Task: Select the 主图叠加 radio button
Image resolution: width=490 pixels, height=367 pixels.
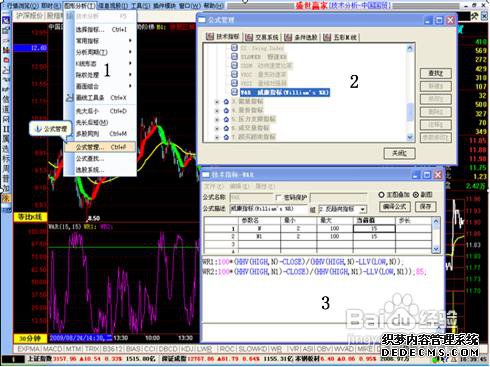Action: coord(381,195)
